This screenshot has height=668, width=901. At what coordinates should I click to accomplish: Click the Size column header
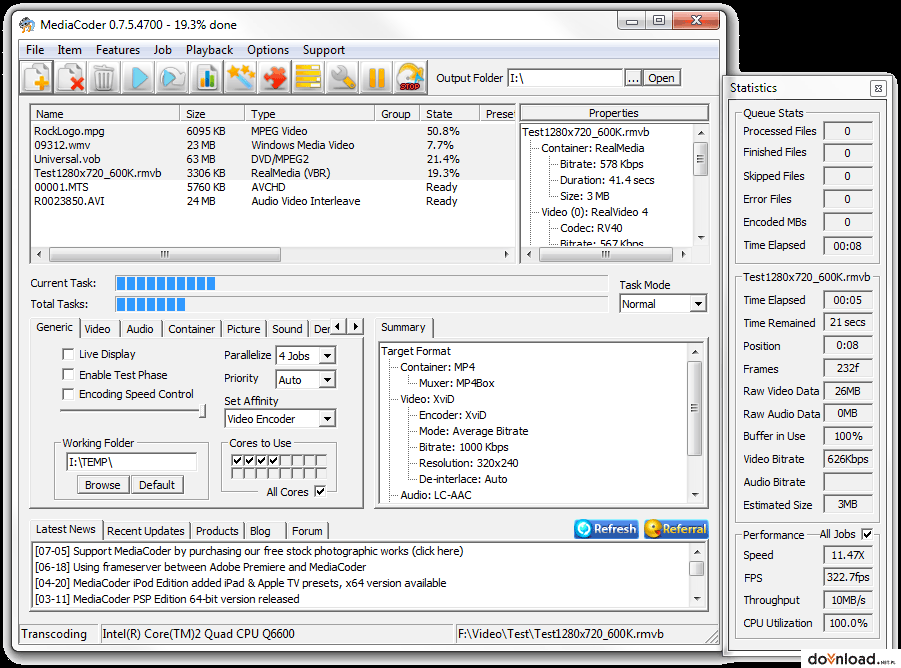click(212, 114)
